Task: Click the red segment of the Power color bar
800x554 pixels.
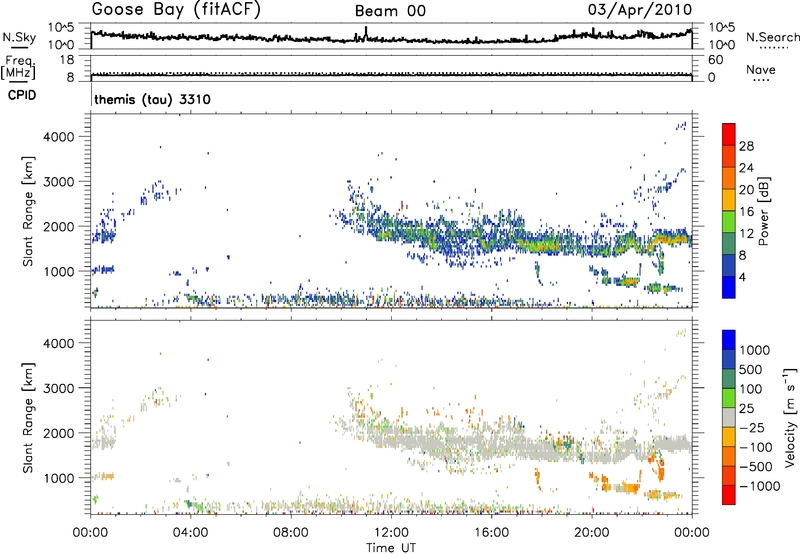Action: point(729,134)
